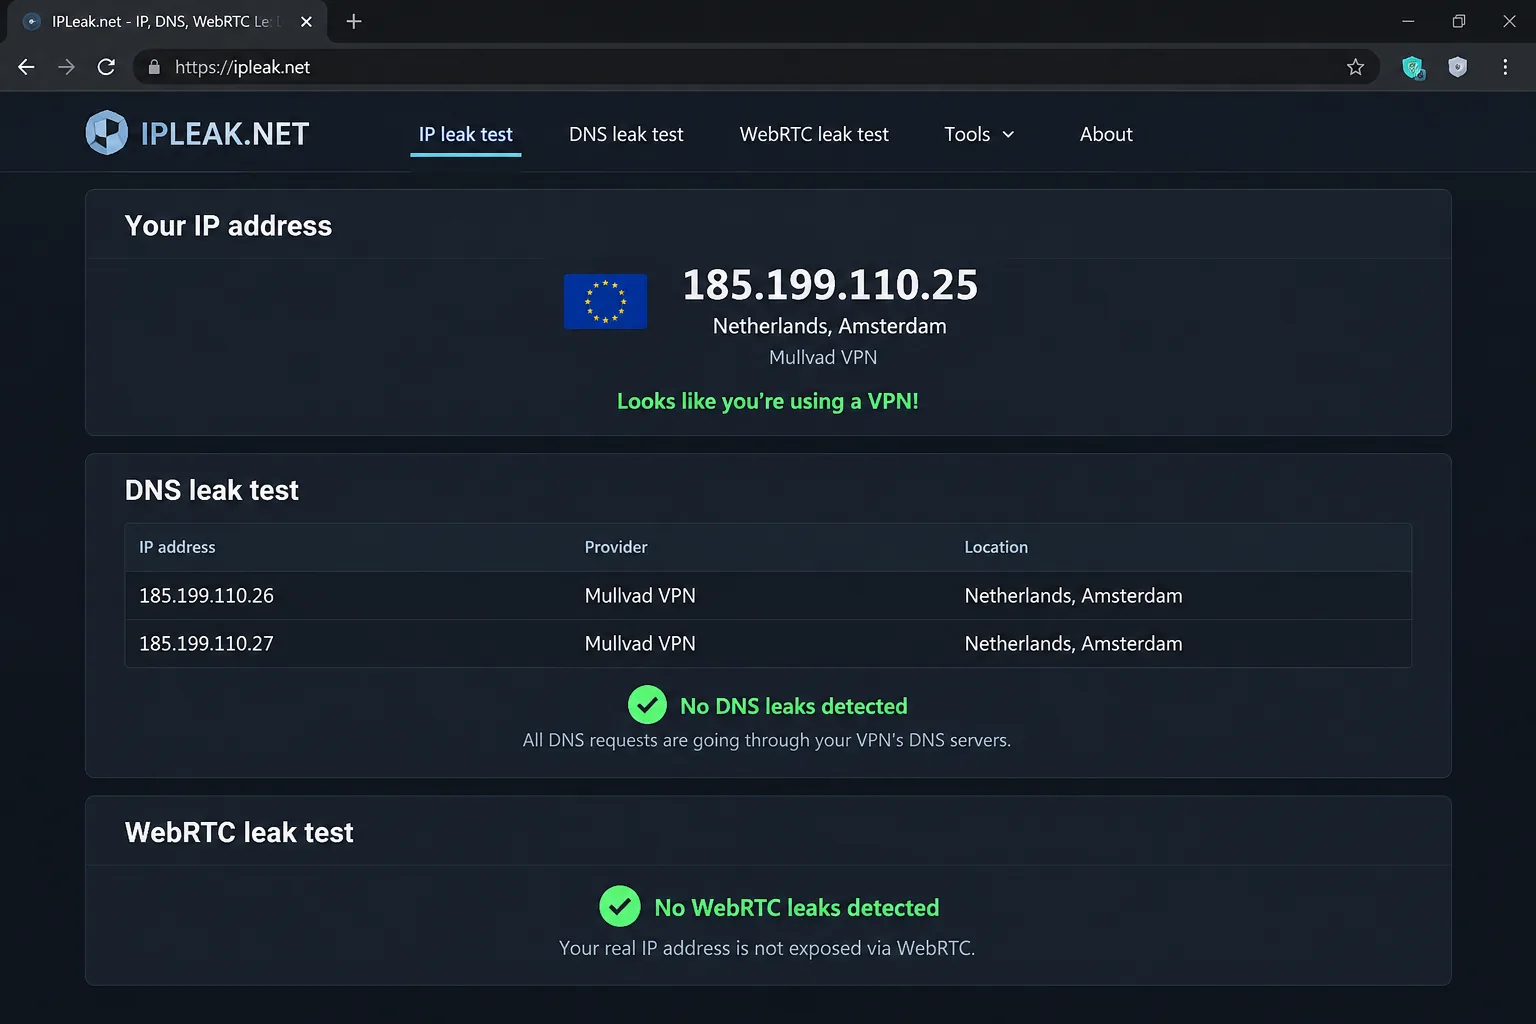Click the IP address 185.199.110.25
1536x1024 pixels.
(x=830, y=285)
